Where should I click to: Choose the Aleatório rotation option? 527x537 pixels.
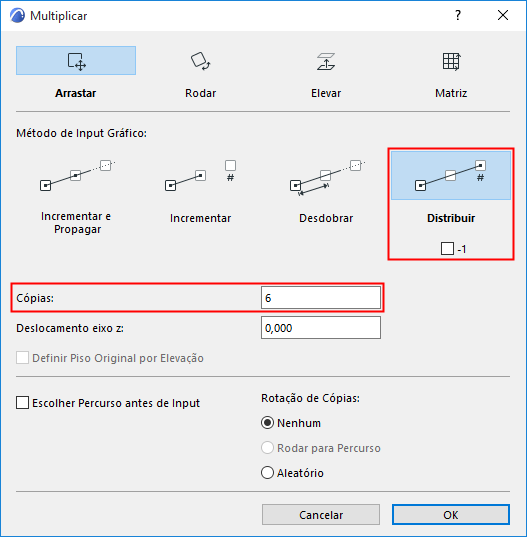(267, 473)
